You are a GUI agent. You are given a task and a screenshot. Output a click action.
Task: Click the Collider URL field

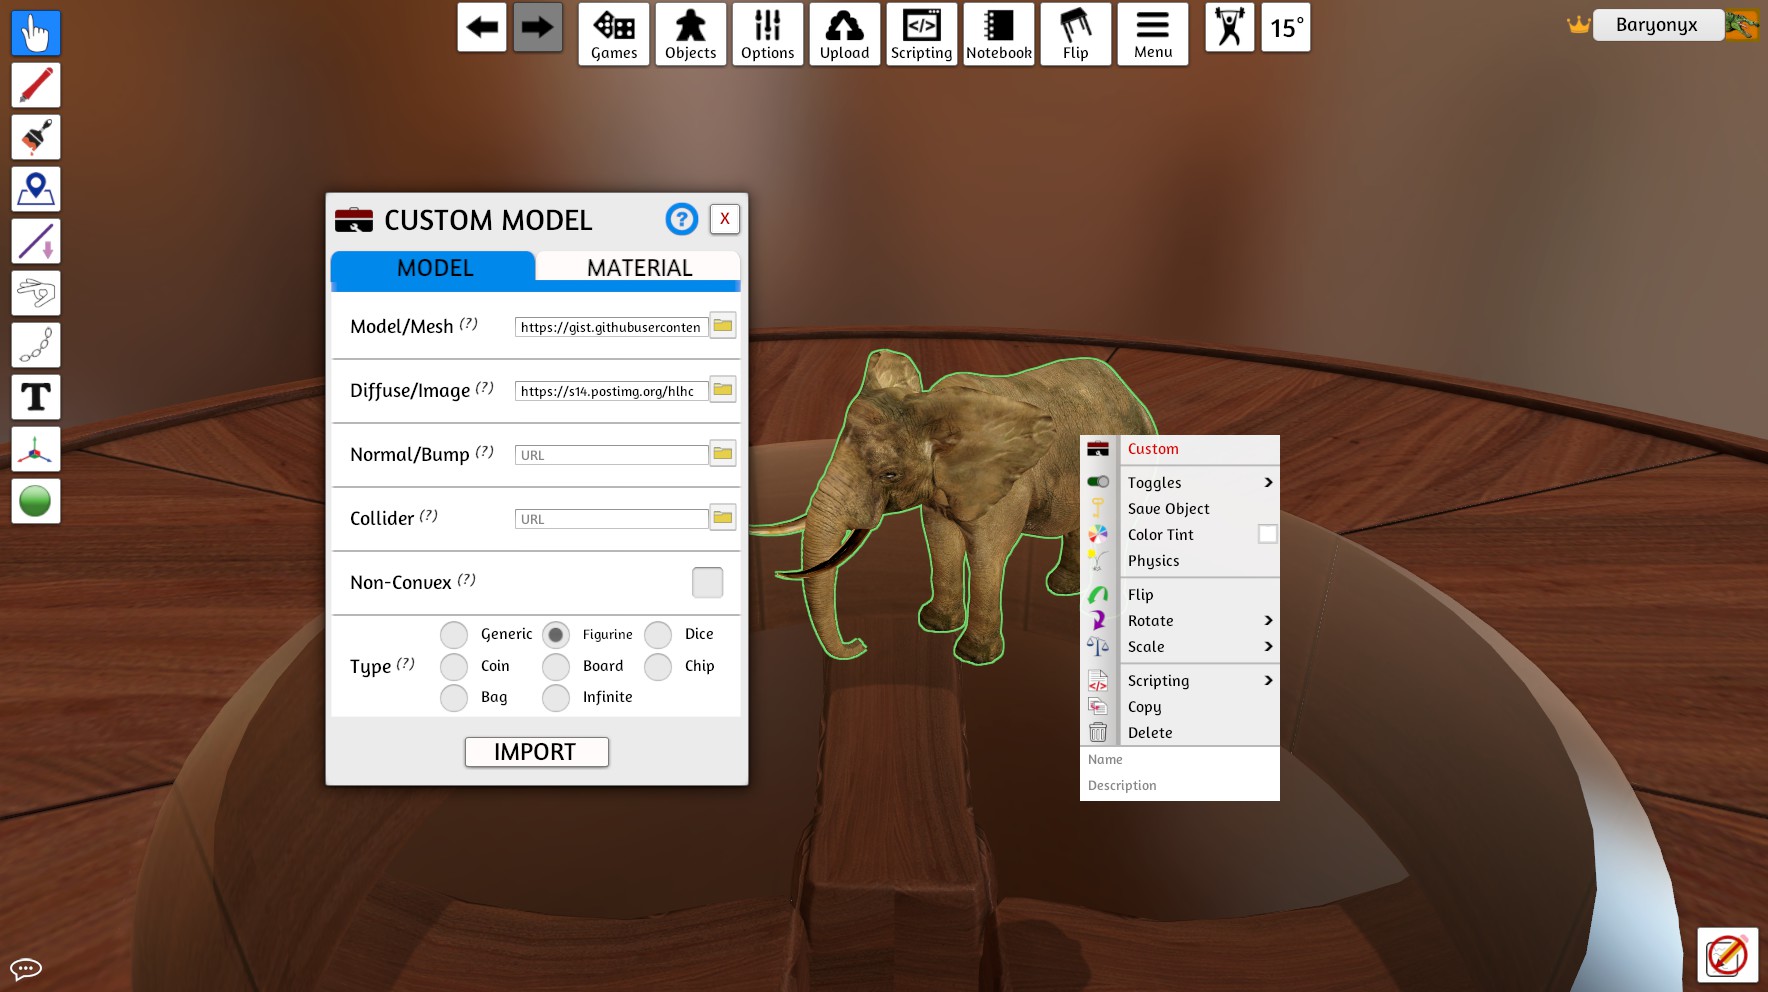click(x=611, y=519)
